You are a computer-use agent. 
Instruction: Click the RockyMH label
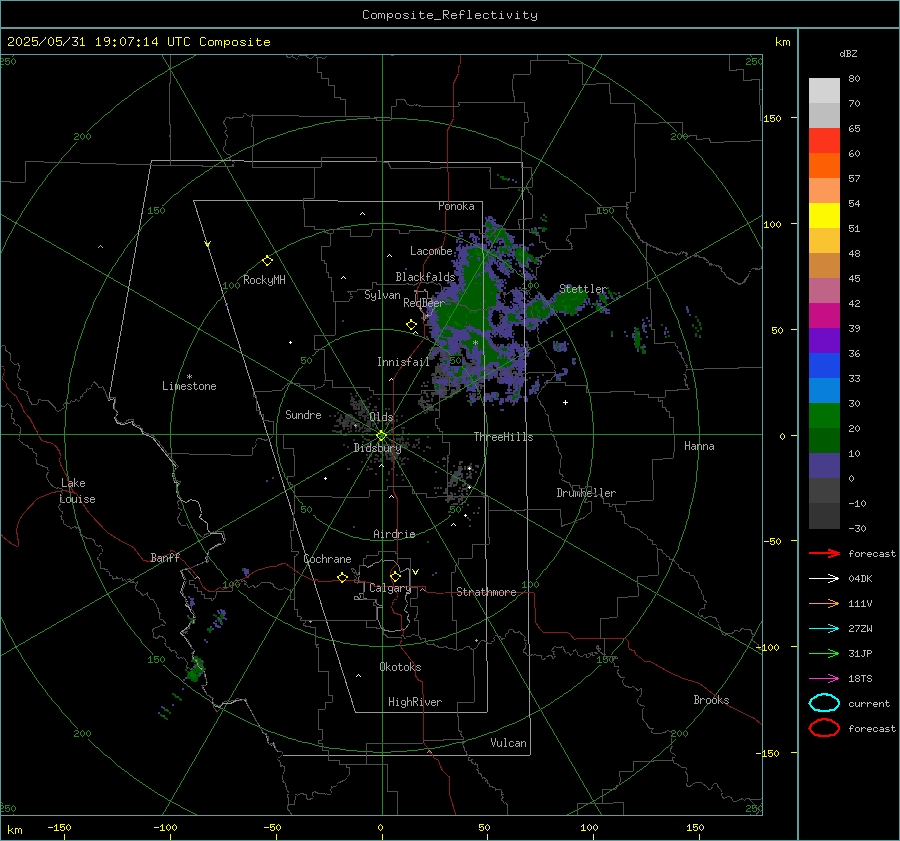[x=264, y=280]
